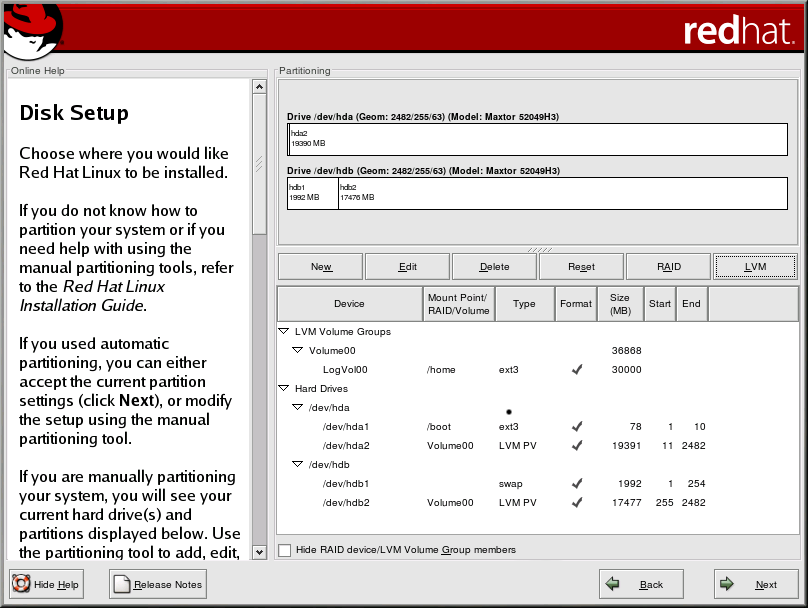Click the Release Notes document icon

(122, 584)
